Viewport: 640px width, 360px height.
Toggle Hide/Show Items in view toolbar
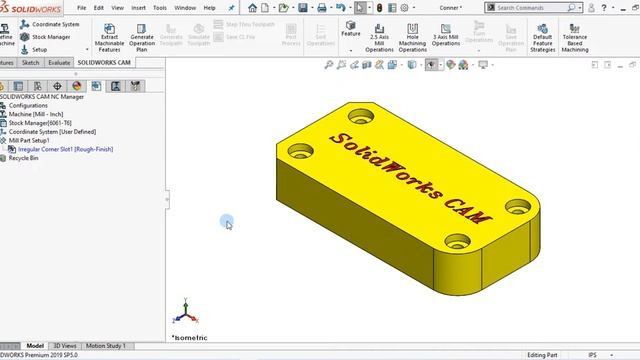coord(431,65)
